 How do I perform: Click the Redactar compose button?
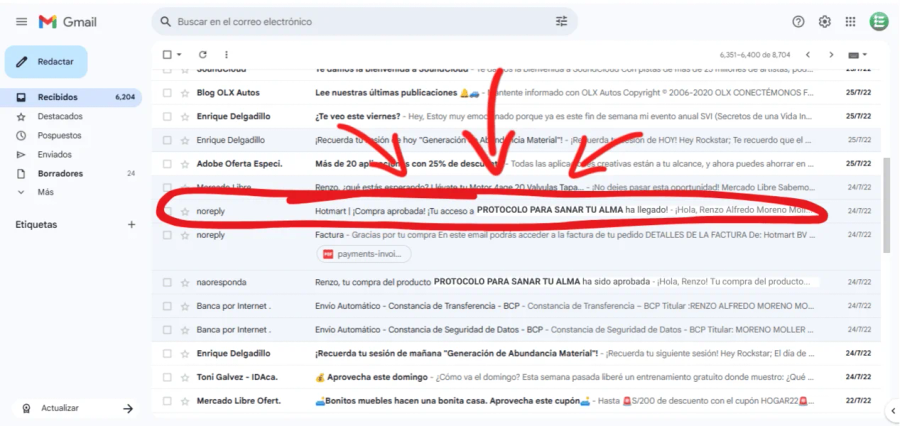(46, 61)
